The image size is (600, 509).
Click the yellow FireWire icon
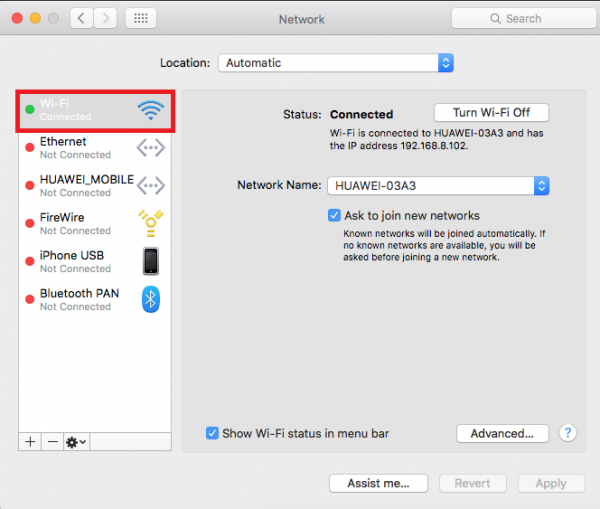click(151, 223)
